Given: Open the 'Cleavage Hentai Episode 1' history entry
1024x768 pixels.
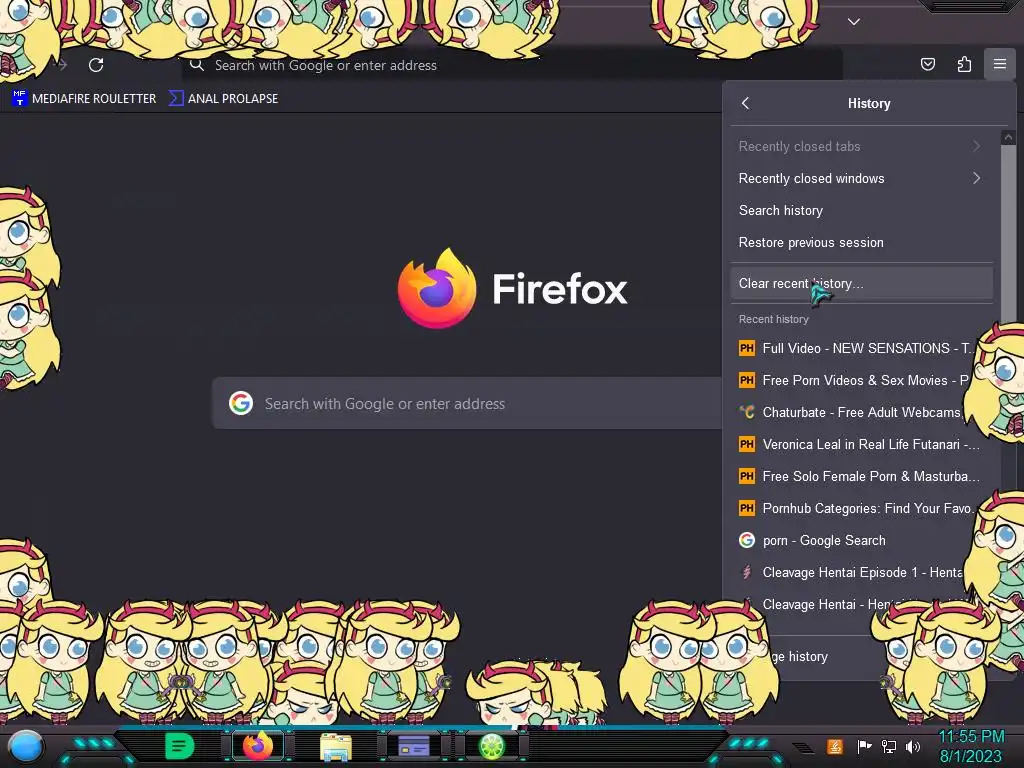Looking at the screenshot, I should tap(861, 572).
